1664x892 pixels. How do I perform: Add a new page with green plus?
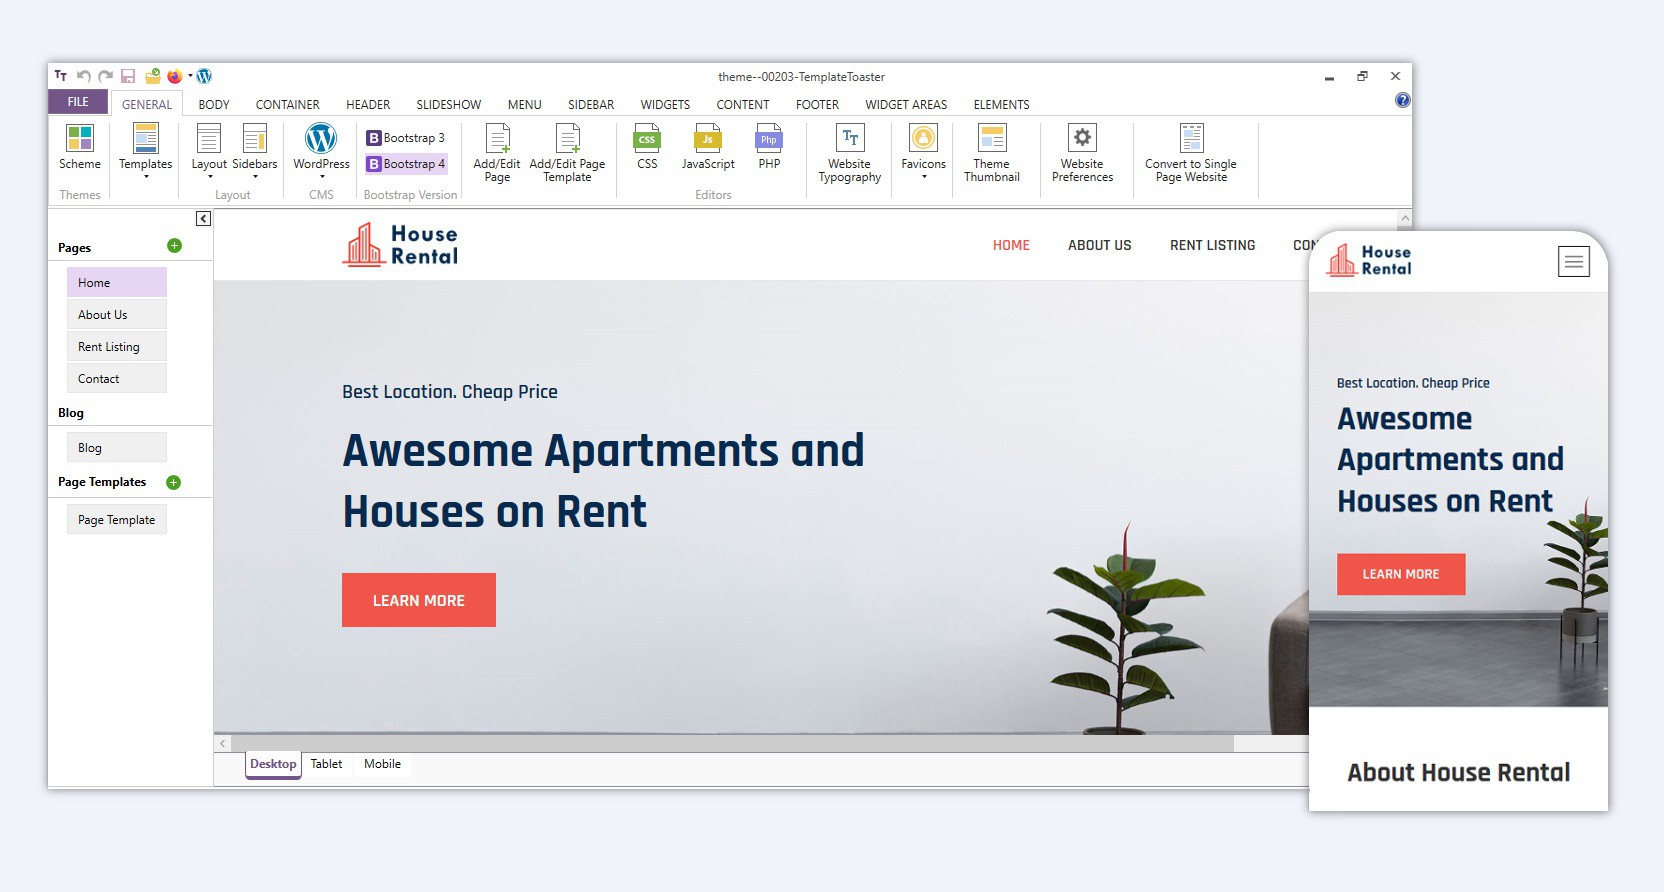pyautogui.click(x=174, y=246)
